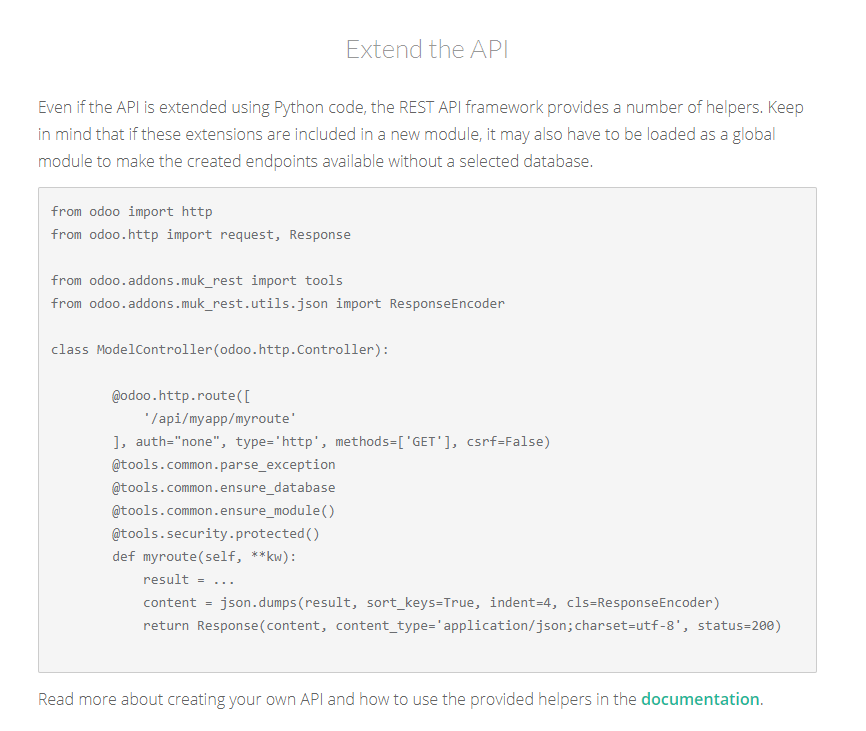Viewport: 866px width, 731px height.
Task: Click the @tools.common.ensure_module() decorator
Action: click(224, 511)
